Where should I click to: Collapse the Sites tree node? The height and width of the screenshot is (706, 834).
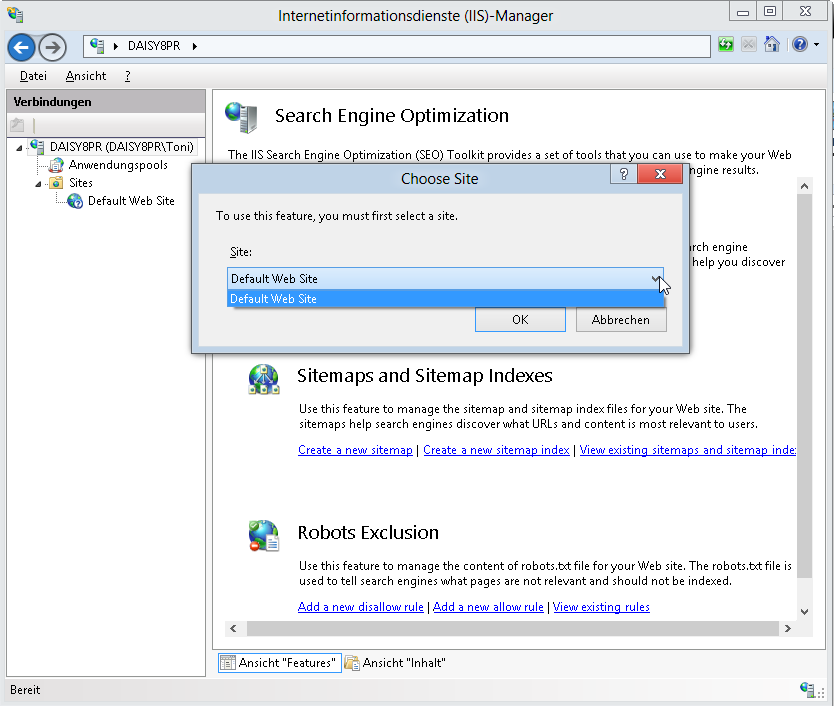tap(39, 184)
